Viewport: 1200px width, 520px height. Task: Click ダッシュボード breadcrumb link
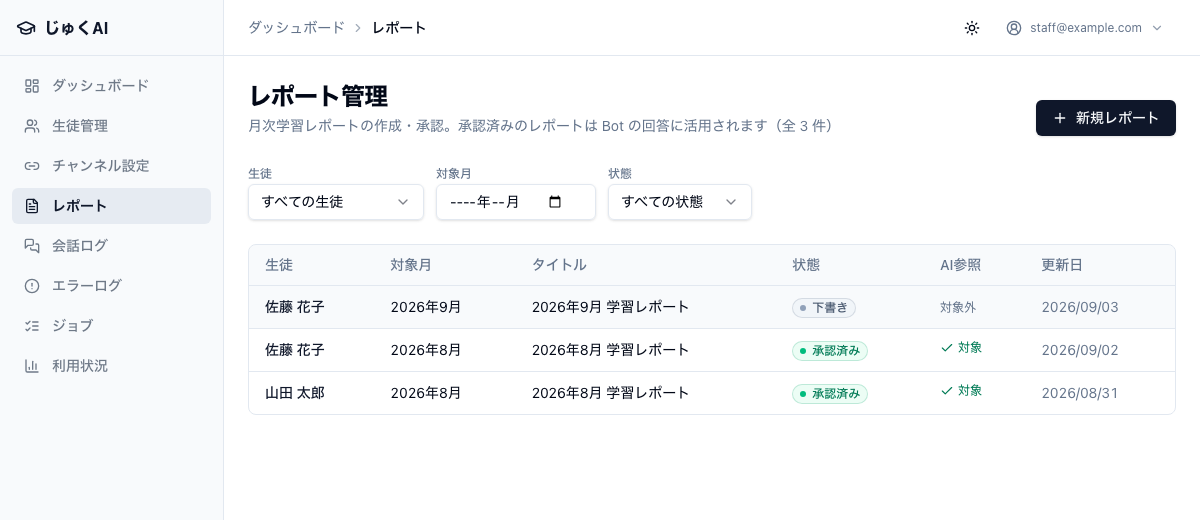click(296, 28)
